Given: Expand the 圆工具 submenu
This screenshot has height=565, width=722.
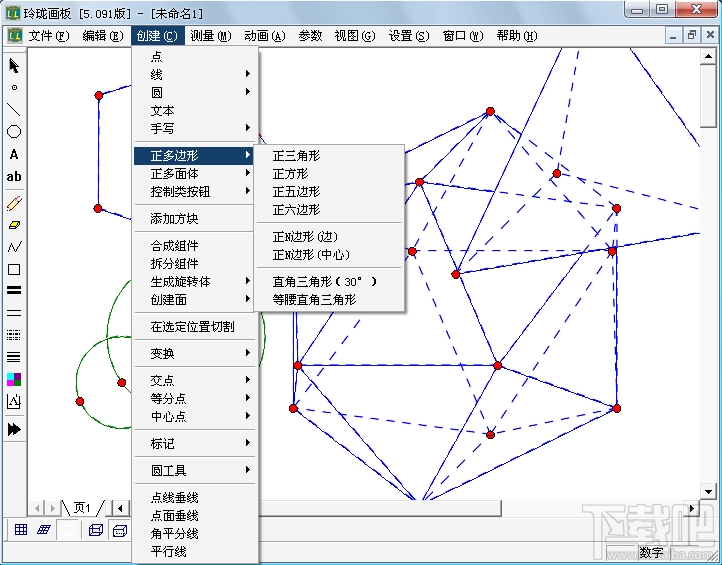Looking at the screenshot, I should (x=195, y=470).
